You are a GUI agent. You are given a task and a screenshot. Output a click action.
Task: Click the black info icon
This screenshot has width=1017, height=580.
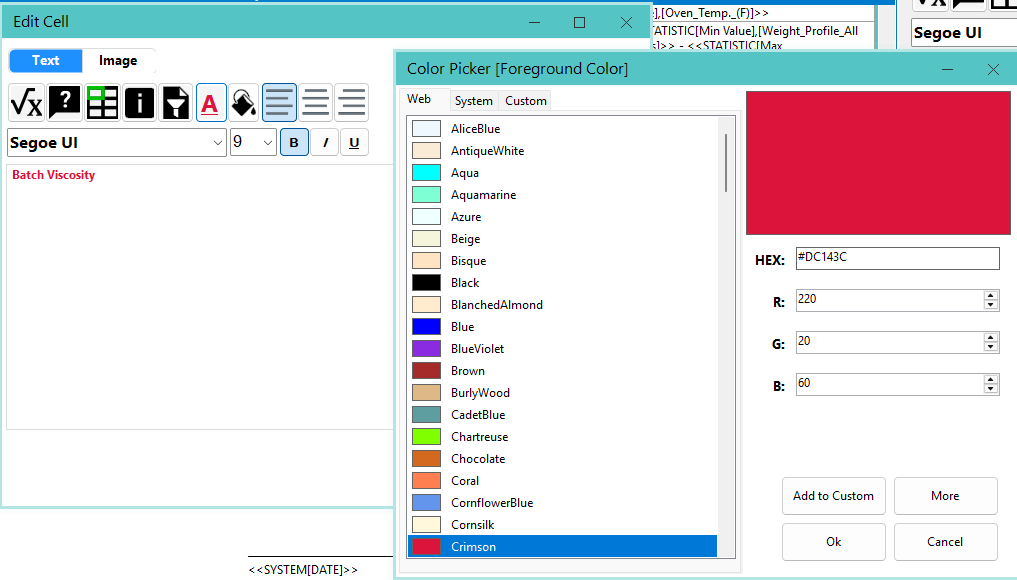point(139,102)
